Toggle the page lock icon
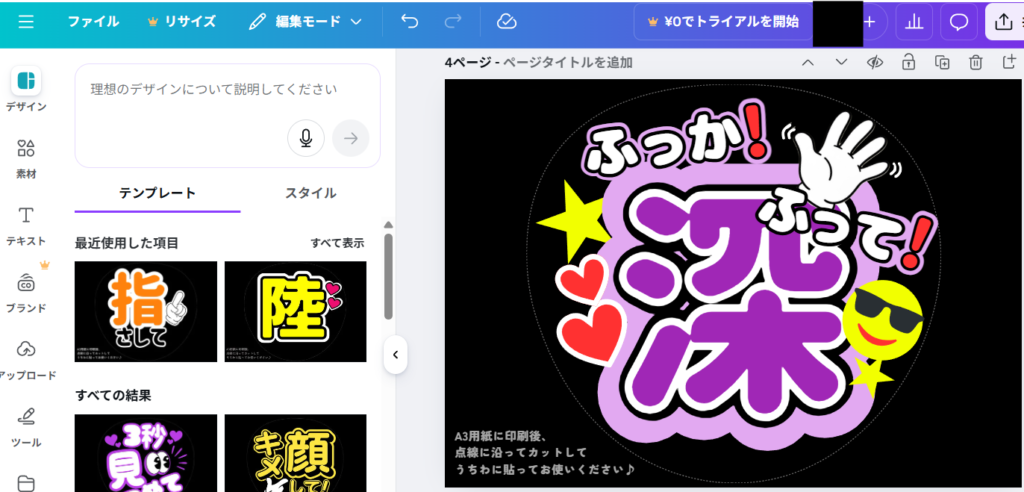 pos(908,62)
